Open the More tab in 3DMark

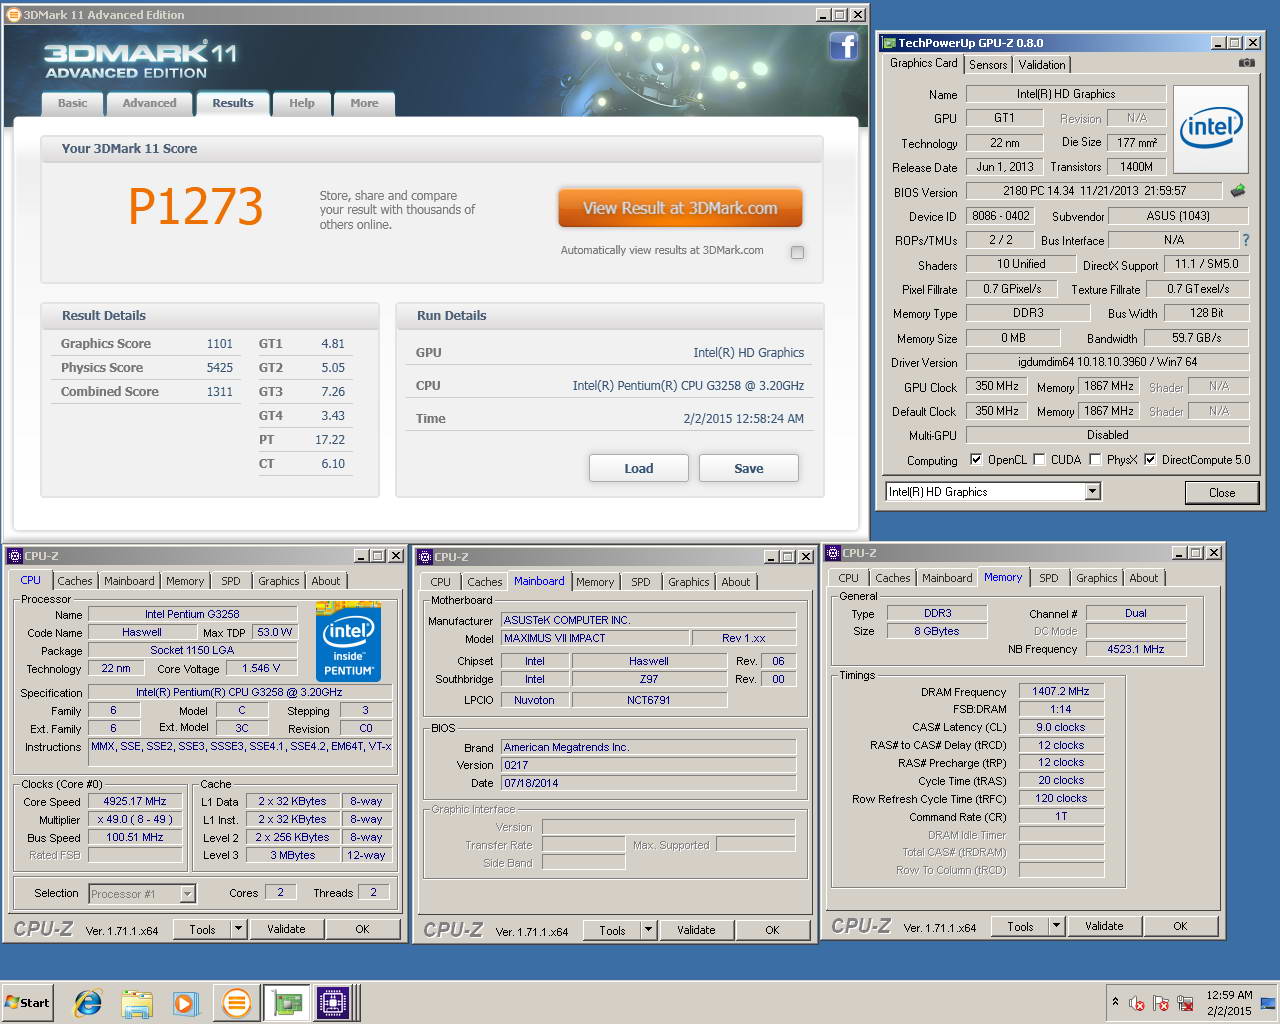pos(364,103)
